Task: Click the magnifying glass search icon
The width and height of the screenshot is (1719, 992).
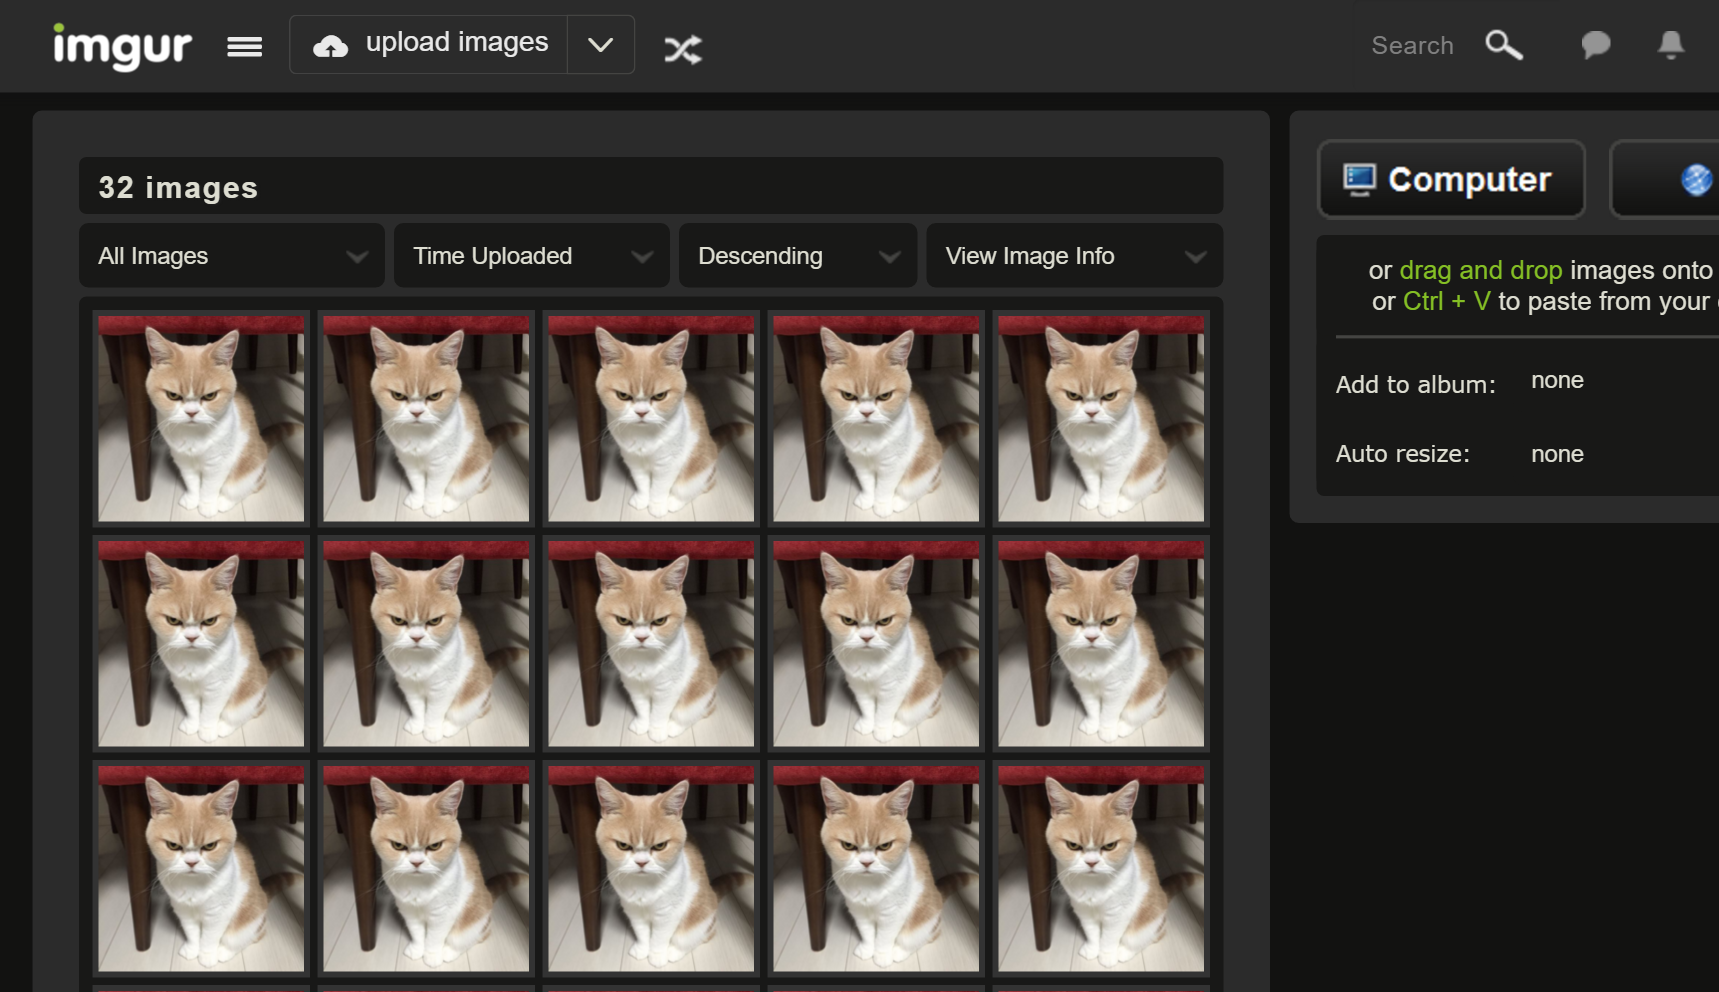Action: pyautogui.click(x=1504, y=45)
